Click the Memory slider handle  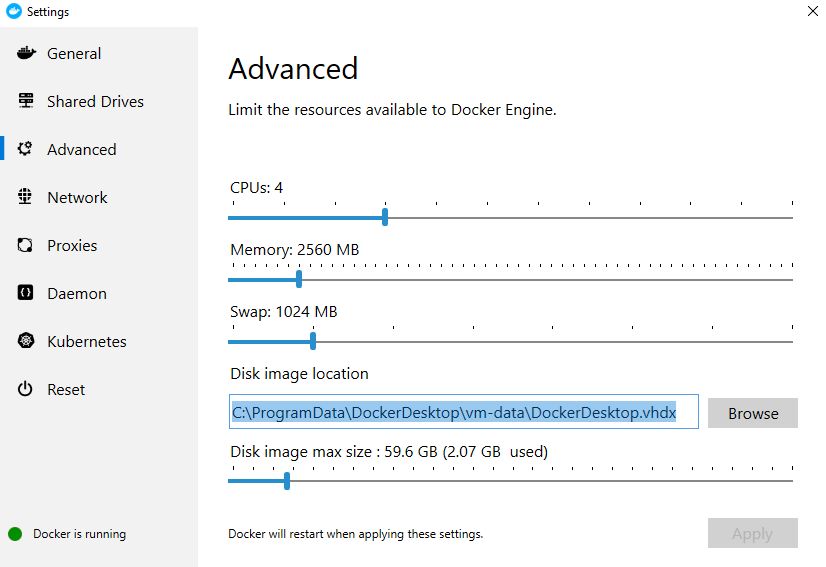click(299, 279)
